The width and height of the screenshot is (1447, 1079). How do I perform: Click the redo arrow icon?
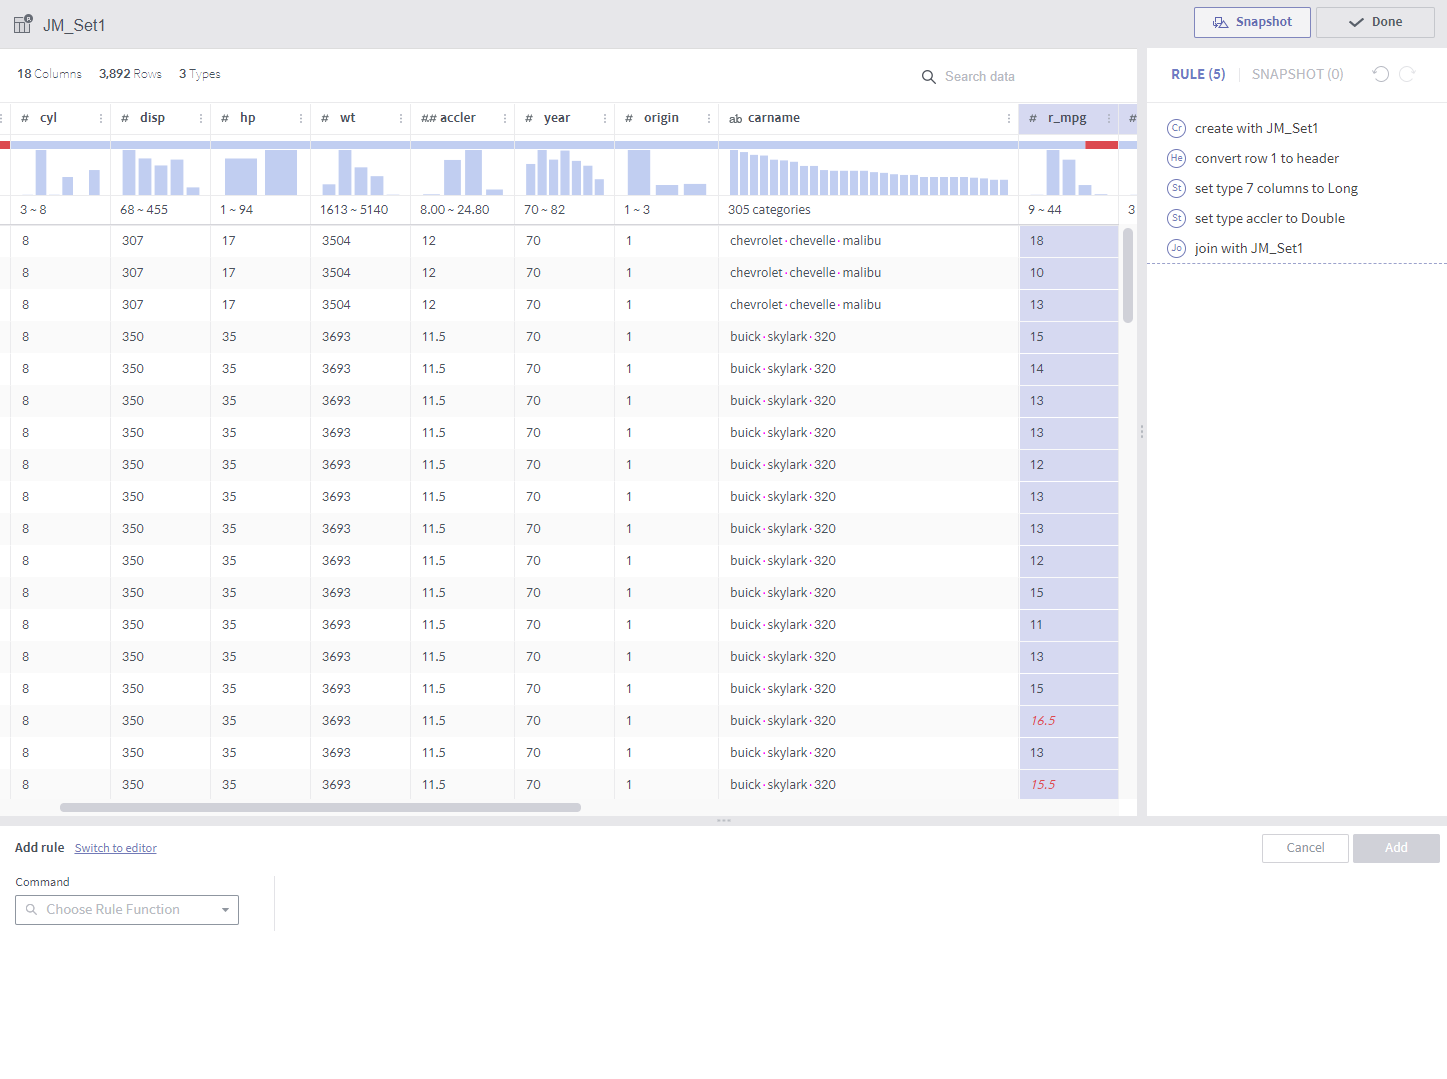(x=1407, y=74)
